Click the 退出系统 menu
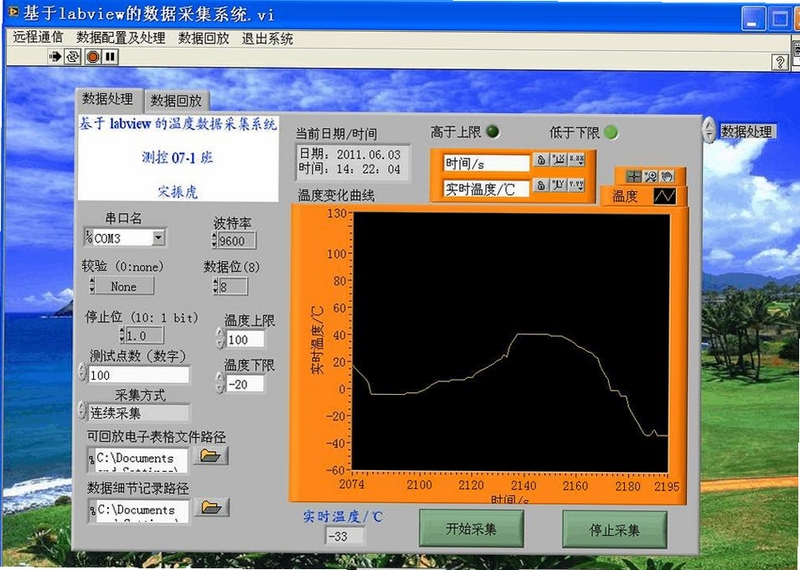This screenshot has width=800, height=570. (x=267, y=39)
